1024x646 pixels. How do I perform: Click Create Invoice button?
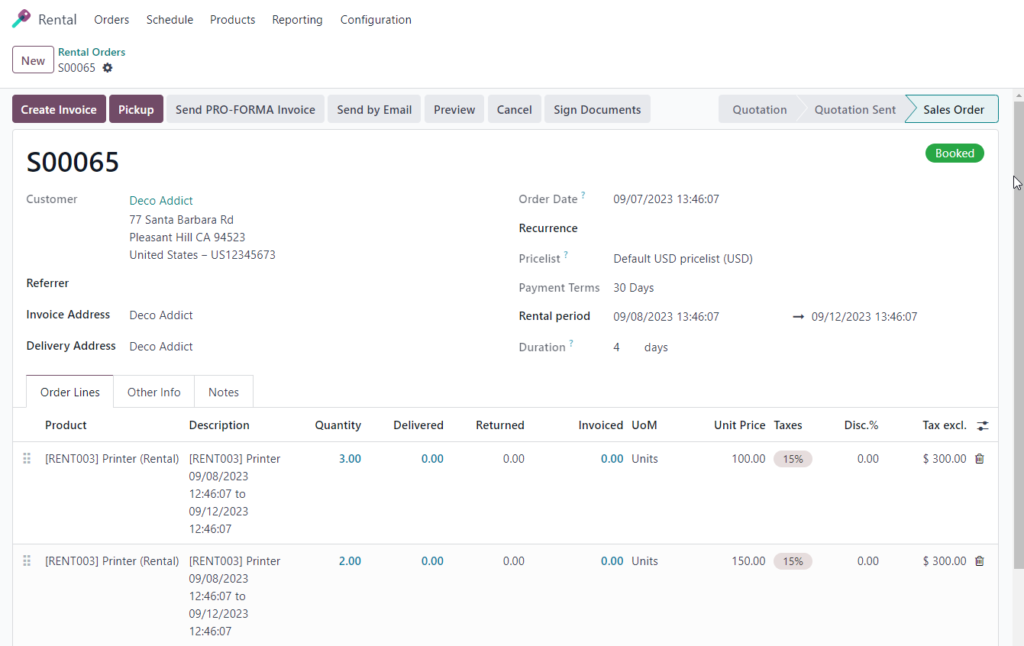[59, 109]
